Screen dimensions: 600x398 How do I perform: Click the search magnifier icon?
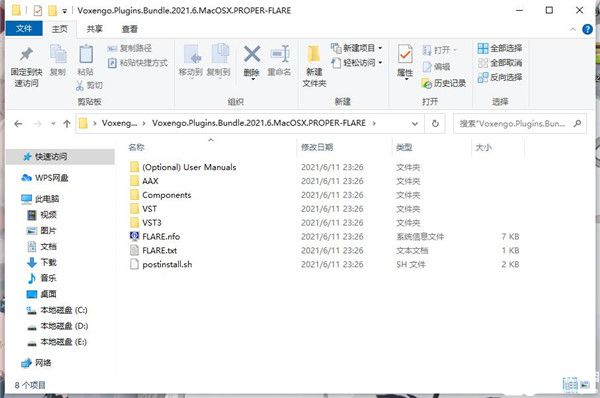pos(577,123)
